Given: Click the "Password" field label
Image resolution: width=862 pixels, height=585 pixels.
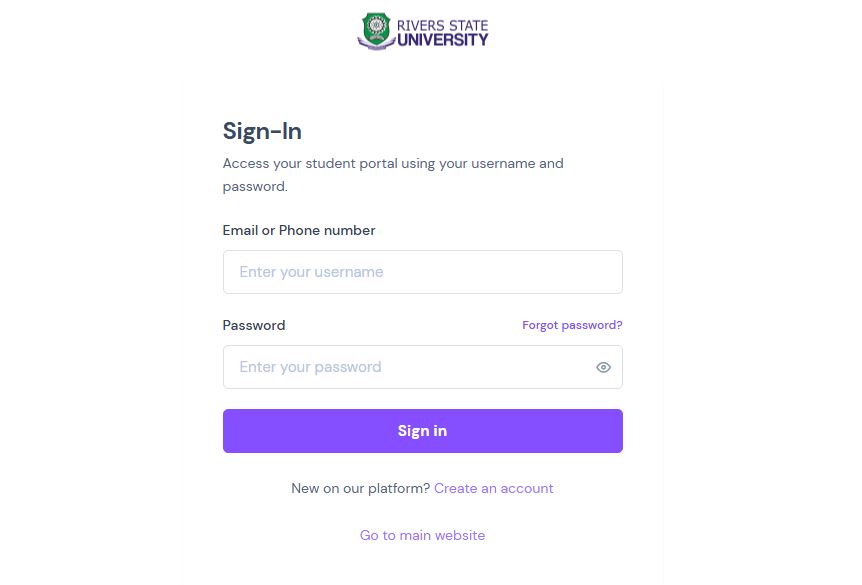Looking at the screenshot, I should [254, 325].
